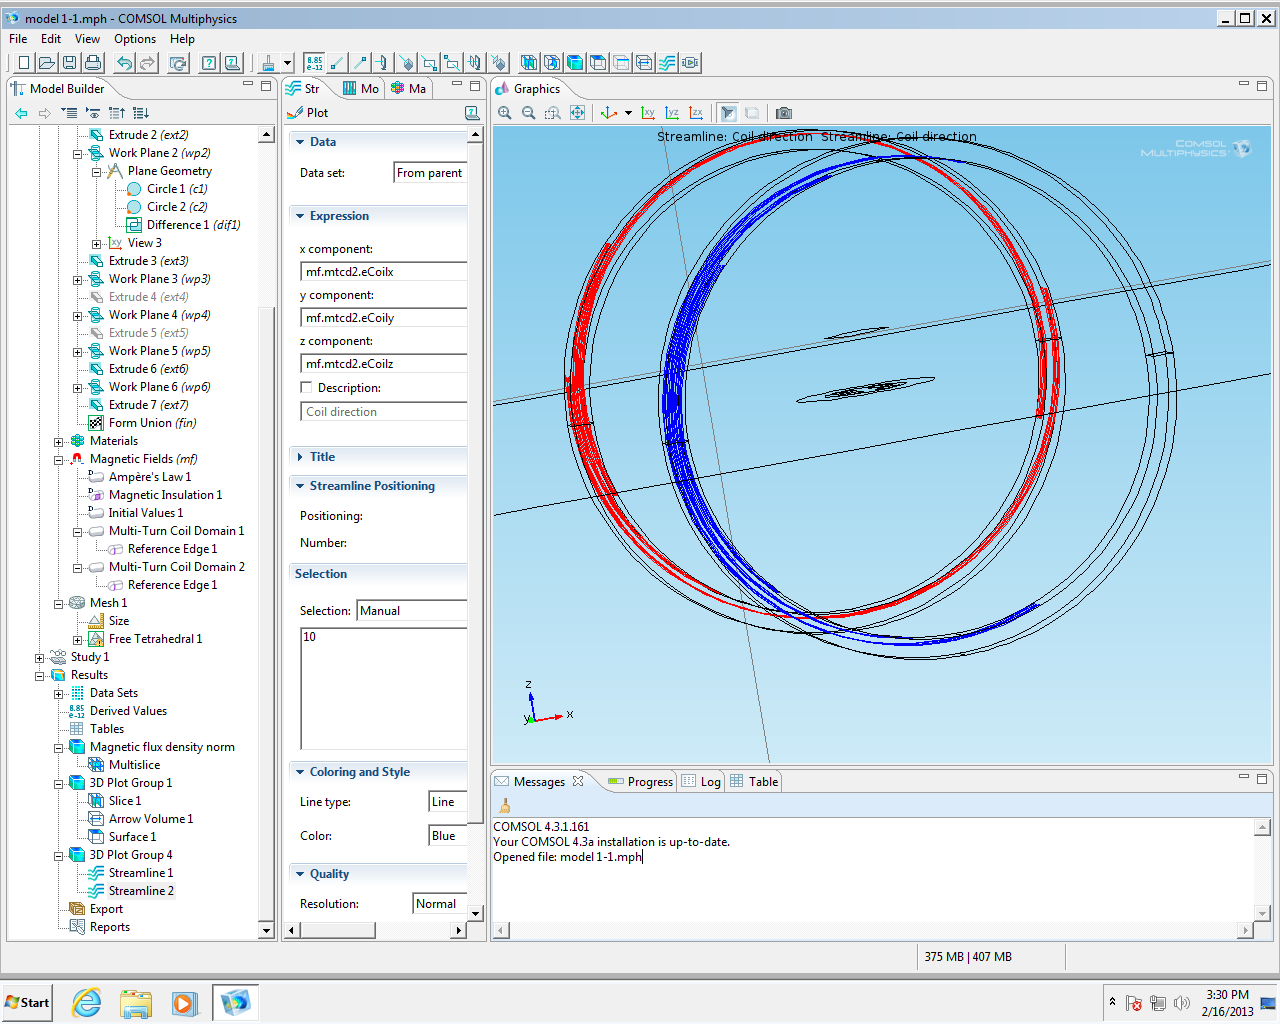Toggle the selection filter button in Graphics toolbar
Viewport: 1280px width, 1024px height.
(728, 113)
